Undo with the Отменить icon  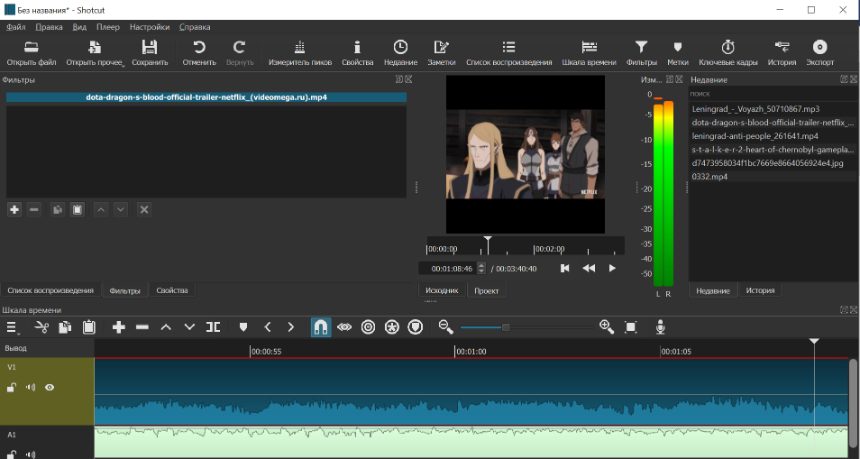click(199, 53)
